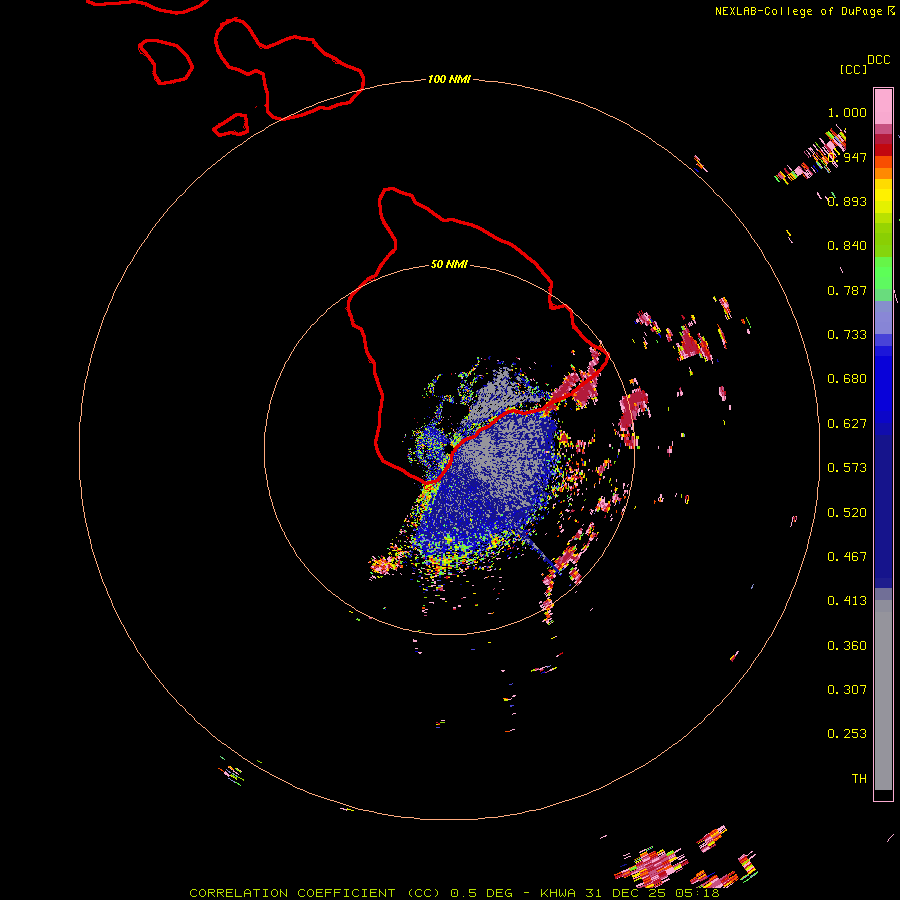Screen dimensions: 900x900
Task: Click the 50 NMI range ring label
Action: 449,264
